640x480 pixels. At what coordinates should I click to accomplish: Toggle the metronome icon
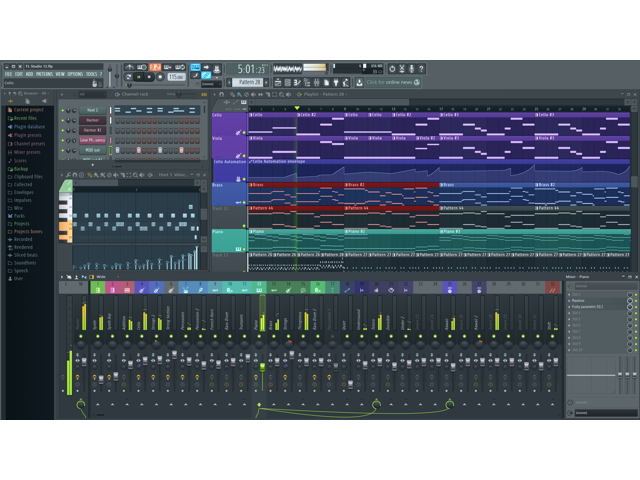[x=129, y=67]
